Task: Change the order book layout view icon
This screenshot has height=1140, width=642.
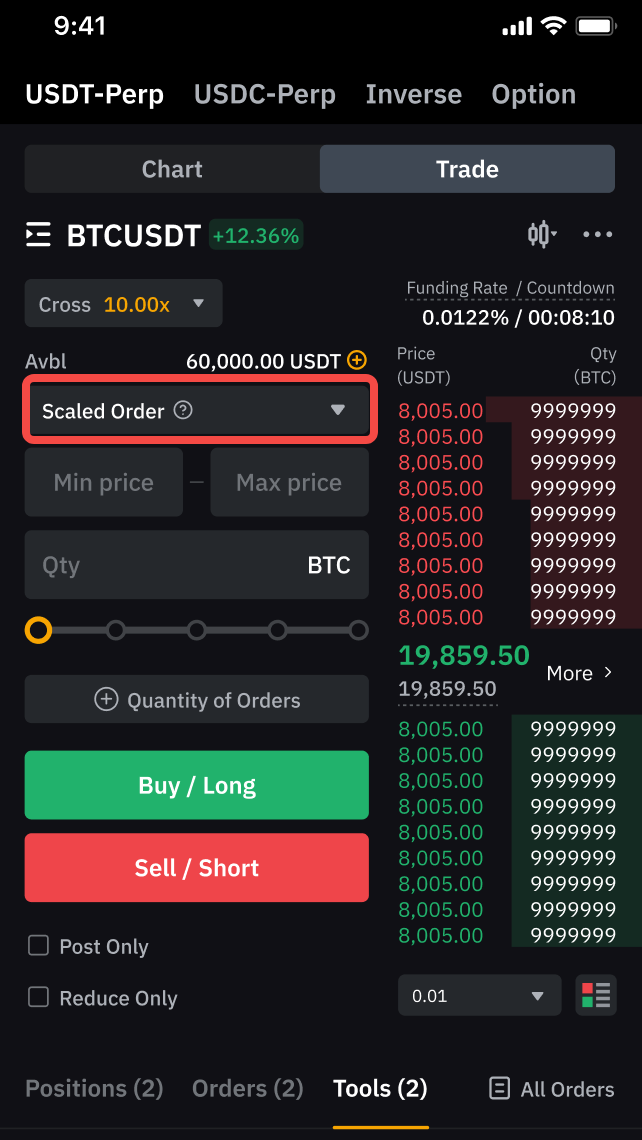Action: (x=596, y=996)
